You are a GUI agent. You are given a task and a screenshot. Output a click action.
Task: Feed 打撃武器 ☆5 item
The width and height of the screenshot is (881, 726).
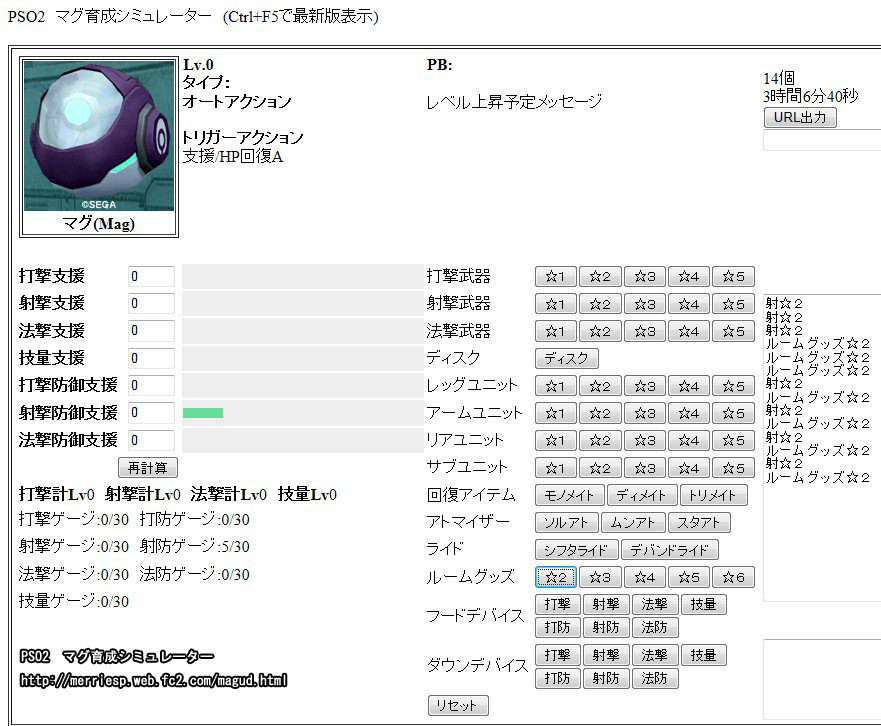tap(733, 276)
